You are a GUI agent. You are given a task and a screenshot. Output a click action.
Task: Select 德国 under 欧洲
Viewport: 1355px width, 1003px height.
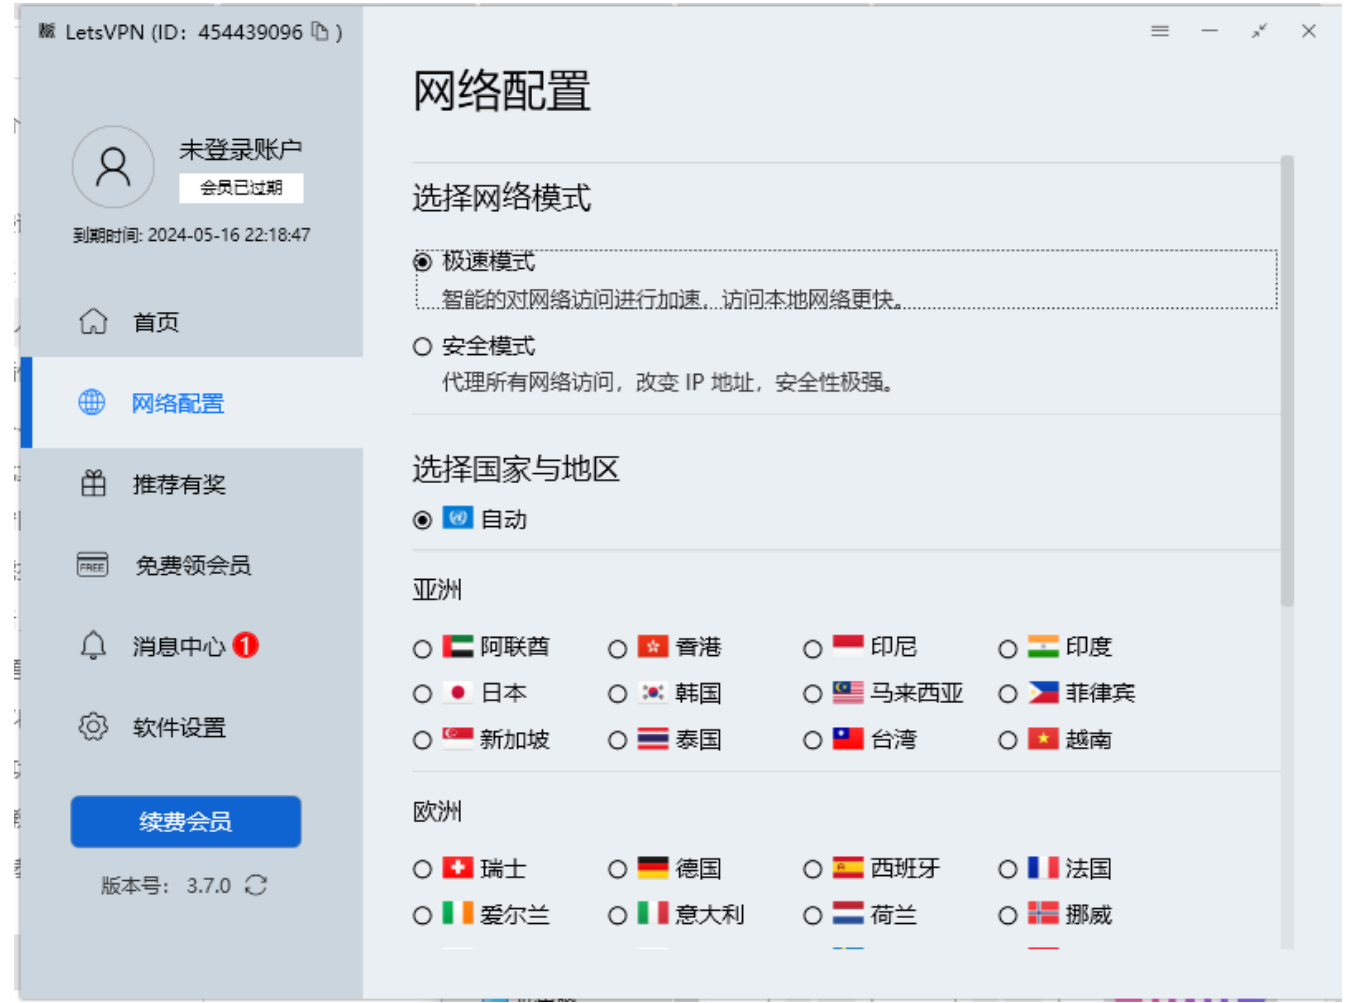pos(618,869)
